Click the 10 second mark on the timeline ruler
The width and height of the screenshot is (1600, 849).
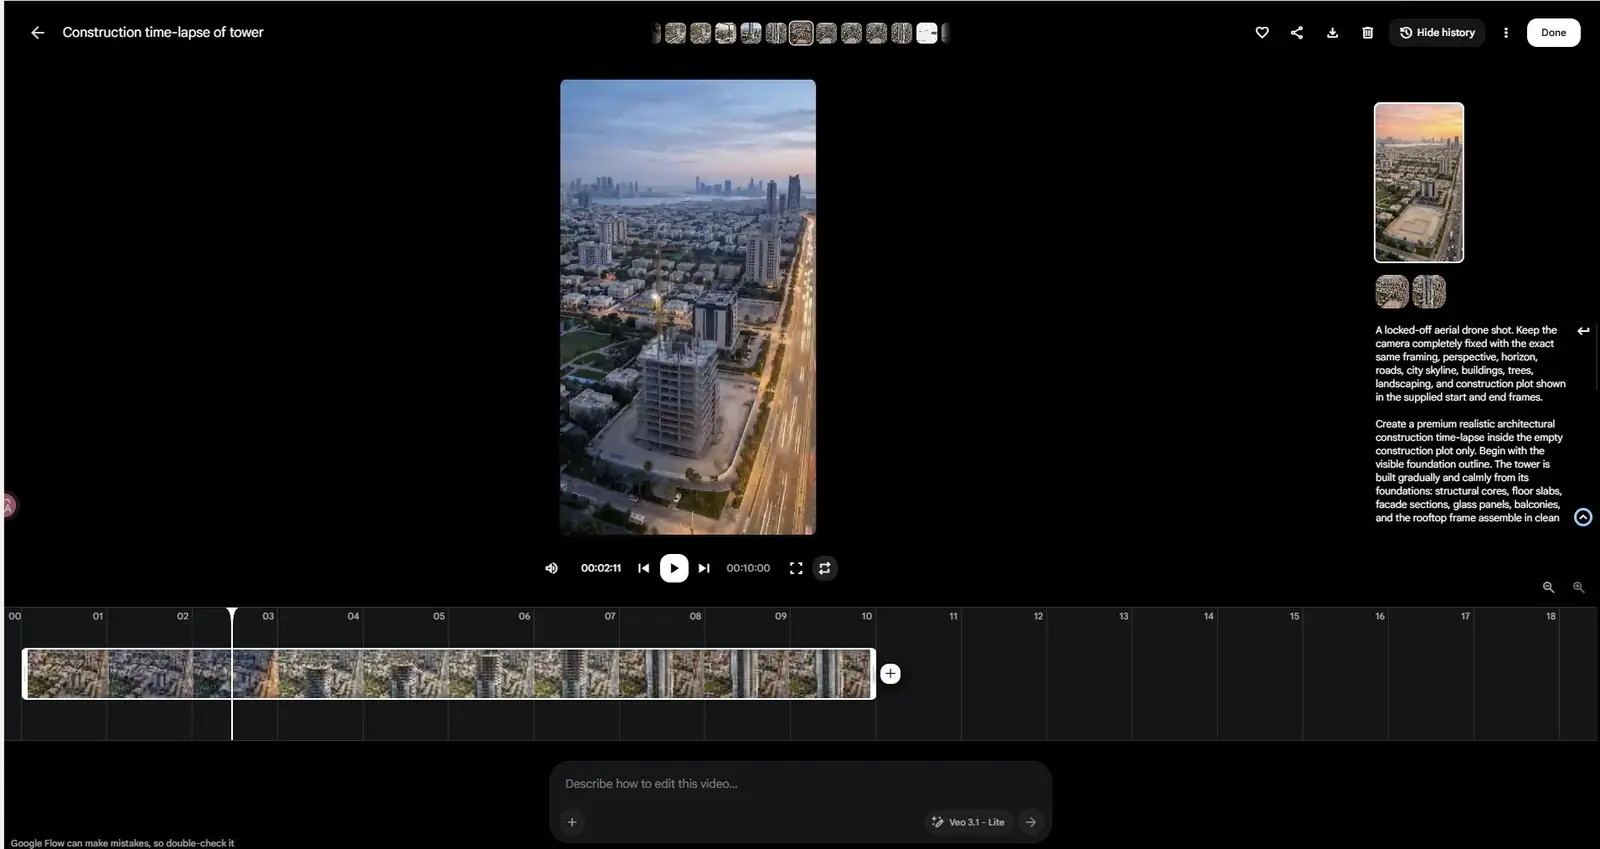coord(867,616)
